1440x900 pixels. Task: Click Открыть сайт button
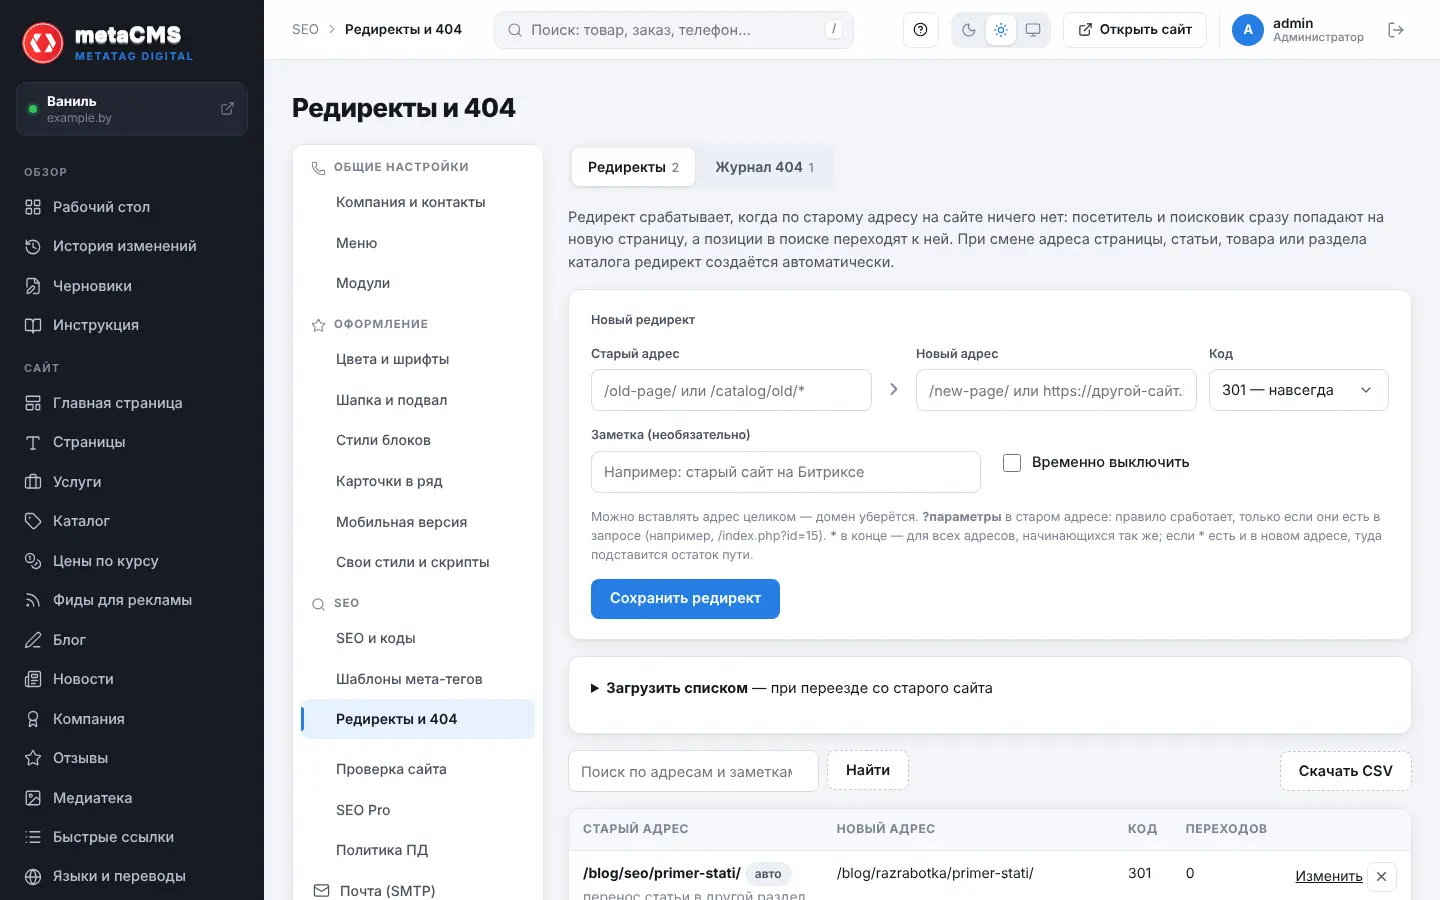pyautogui.click(x=1135, y=30)
